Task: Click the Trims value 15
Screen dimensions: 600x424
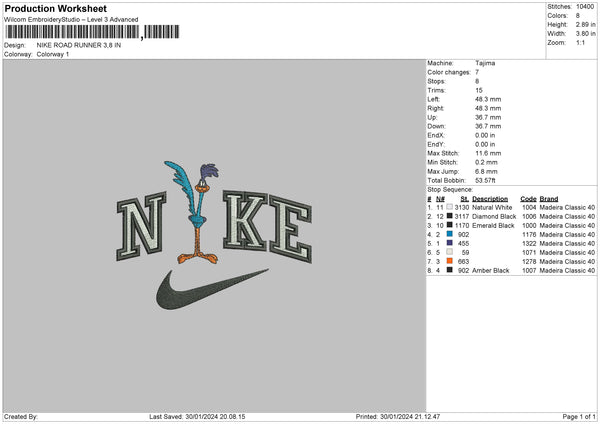Action: click(x=479, y=90)
